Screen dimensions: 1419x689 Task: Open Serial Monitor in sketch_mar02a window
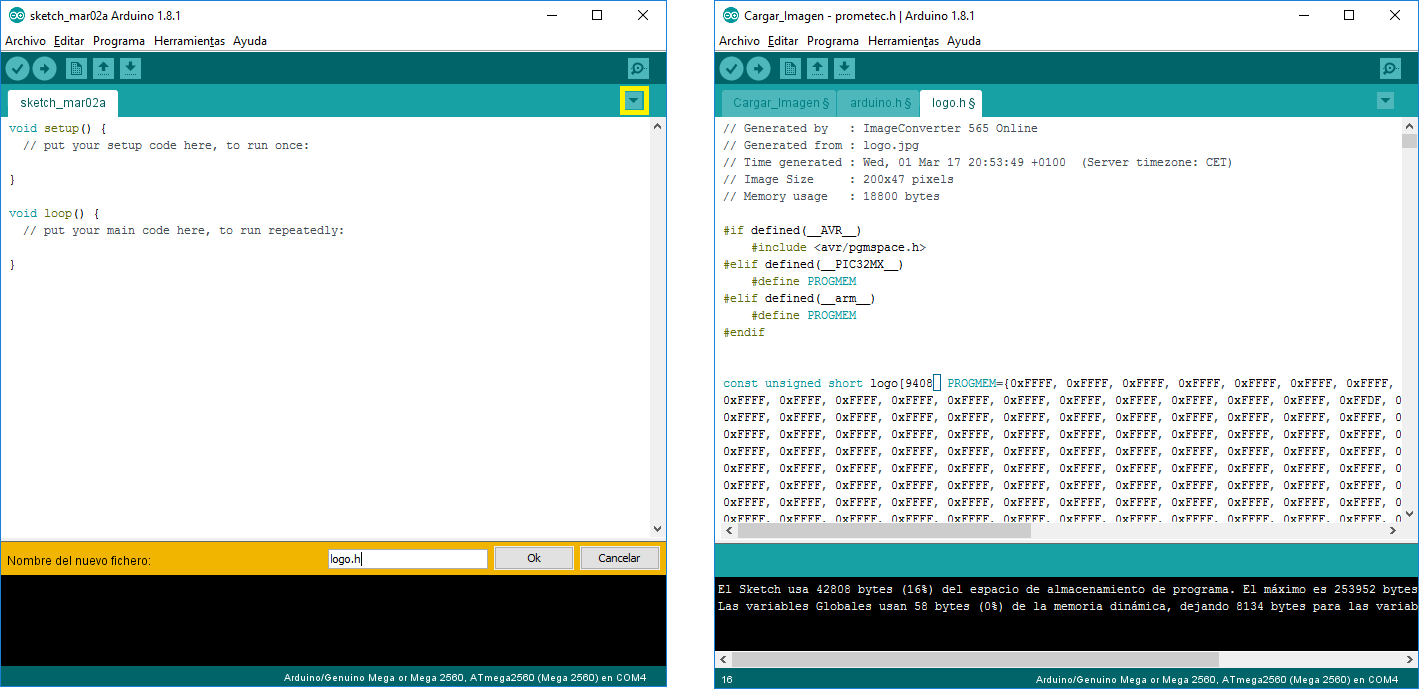tap(638, 68)
